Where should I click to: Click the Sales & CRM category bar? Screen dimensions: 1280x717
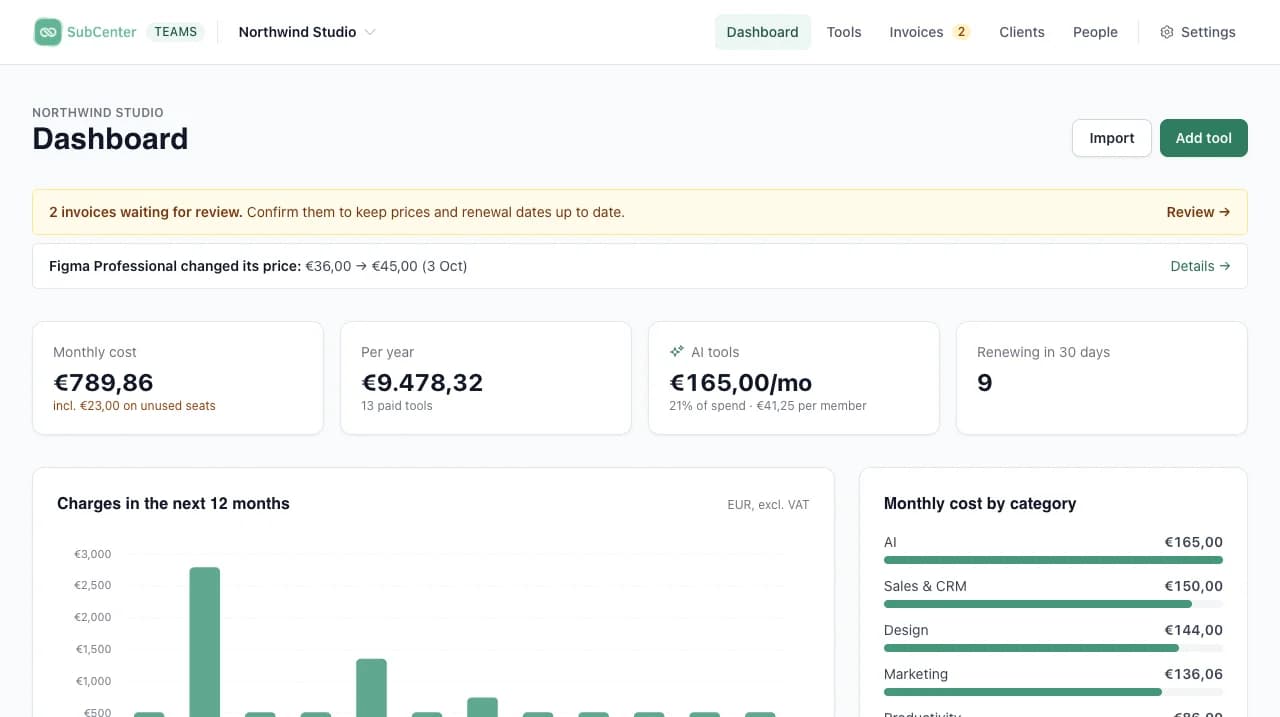point(1053,604)
